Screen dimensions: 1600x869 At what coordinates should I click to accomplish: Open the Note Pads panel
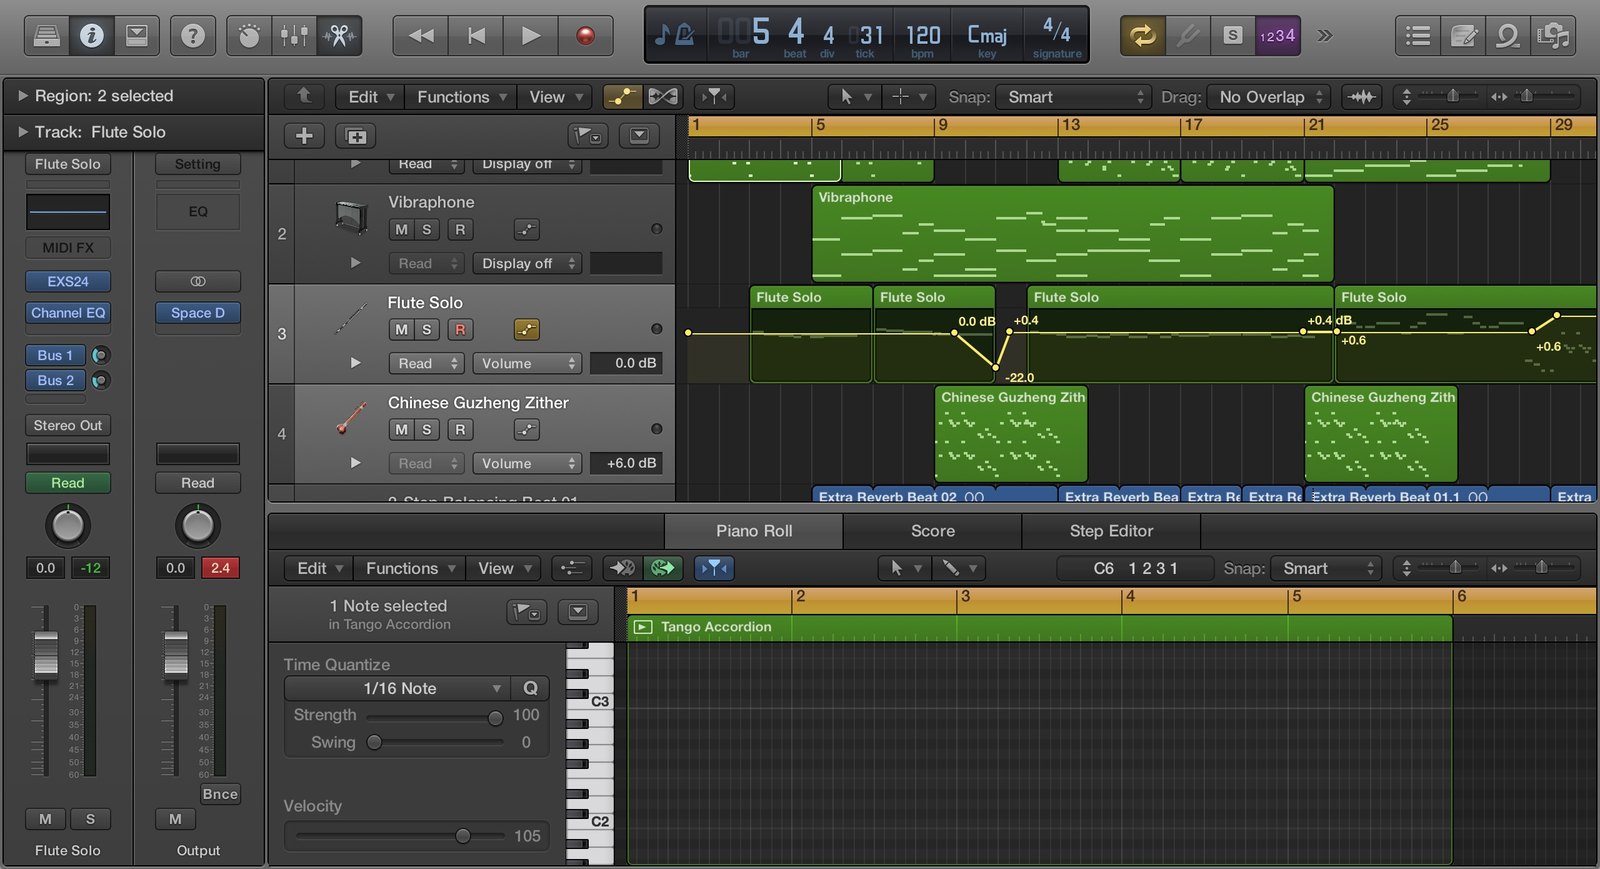tap(1464, 36)
